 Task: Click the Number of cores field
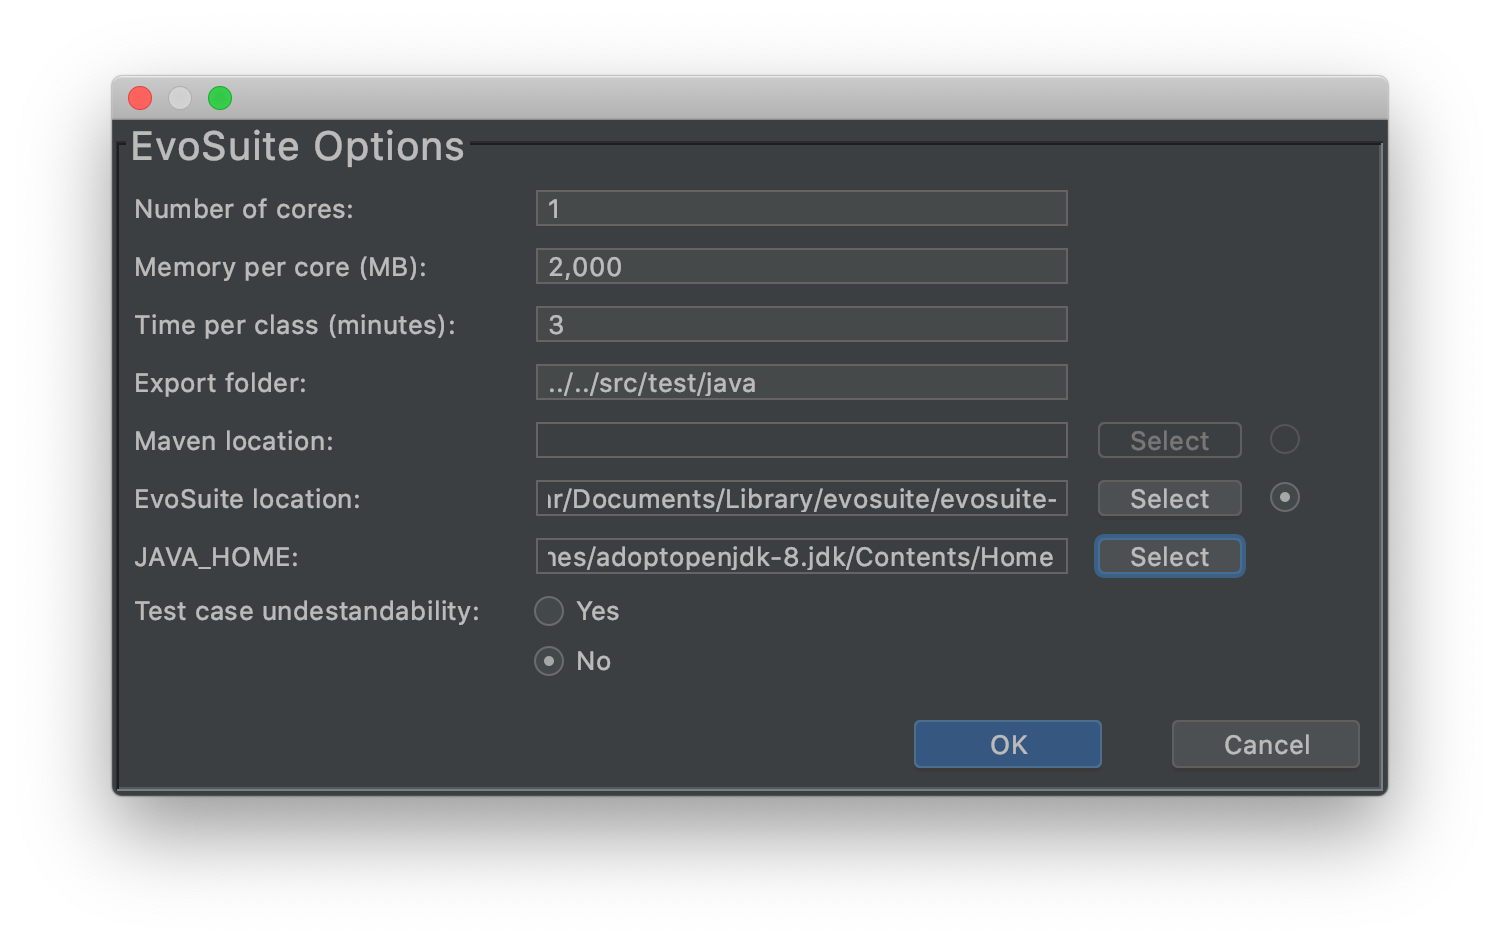(801, 208)
